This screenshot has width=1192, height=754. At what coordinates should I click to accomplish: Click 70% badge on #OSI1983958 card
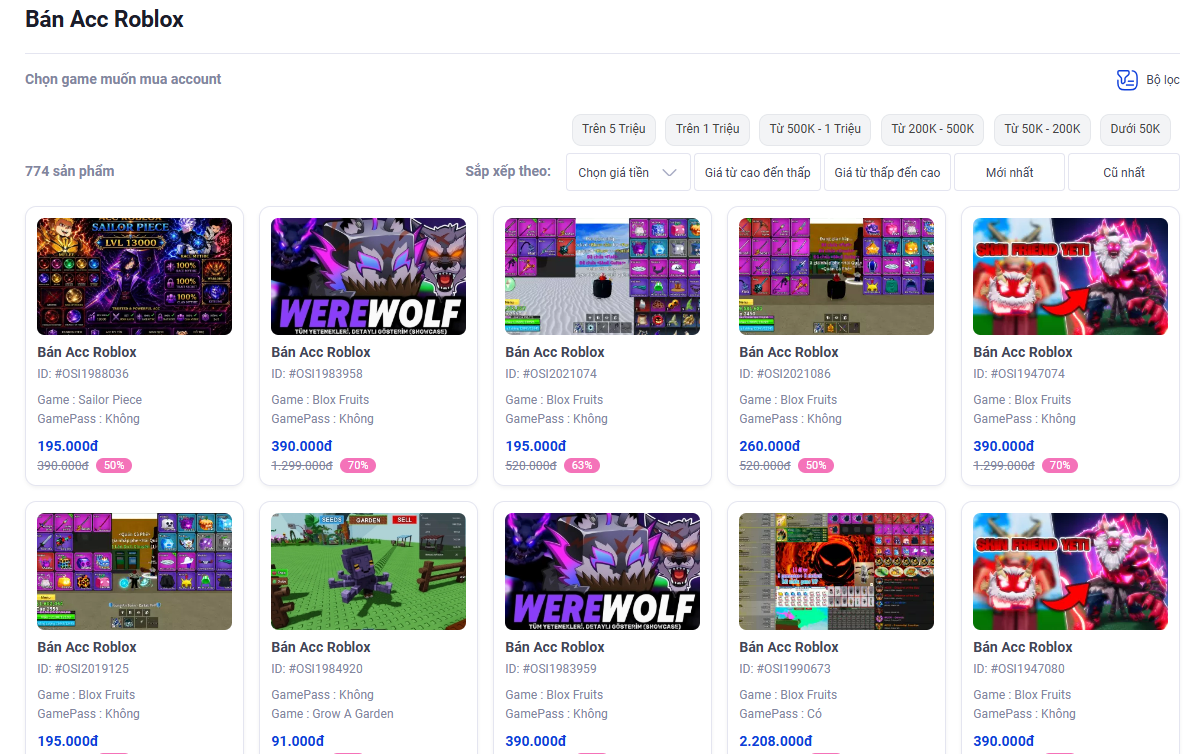coord(358,465)
